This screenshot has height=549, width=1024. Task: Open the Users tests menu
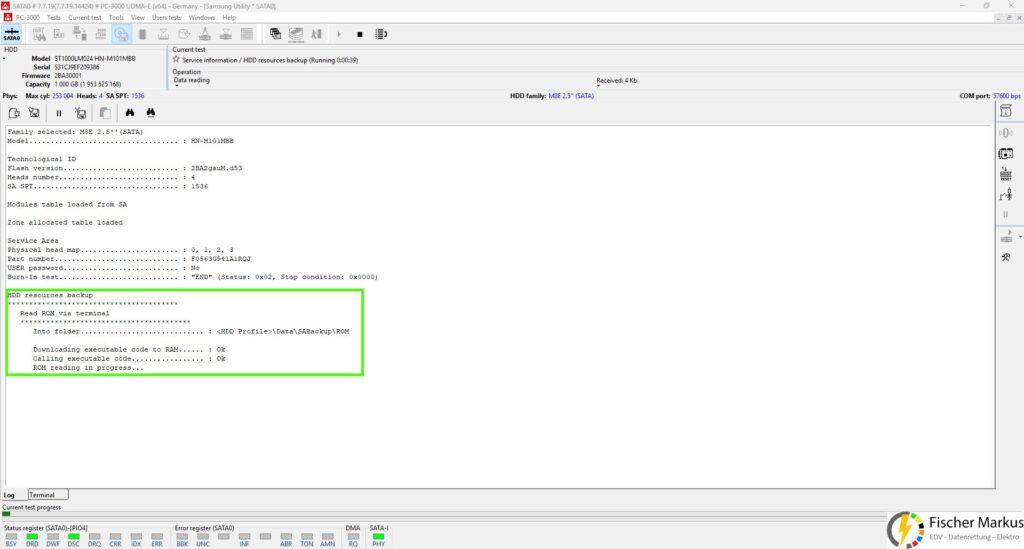[x=167, y=18]
